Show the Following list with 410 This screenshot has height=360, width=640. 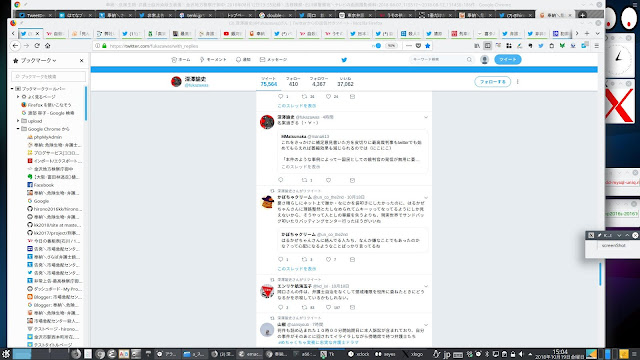point(293,82)
